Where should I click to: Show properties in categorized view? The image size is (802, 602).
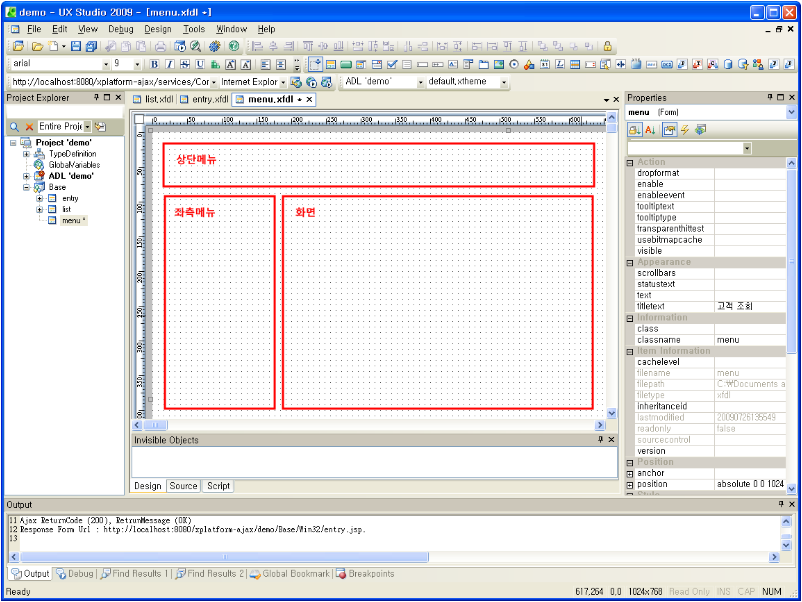pos(635,130)
